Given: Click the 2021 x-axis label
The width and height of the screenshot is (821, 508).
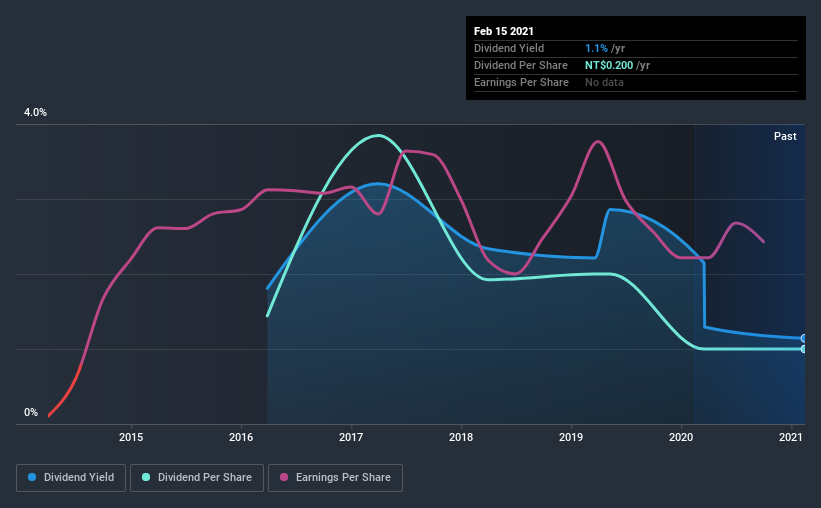Looking at the screenshot, I should pyautogui.click(x=791, y=437).
